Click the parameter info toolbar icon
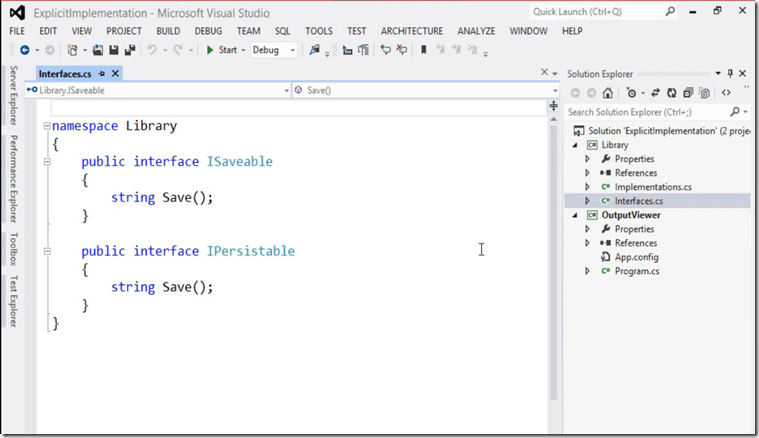This screenshot has width=759, height=438. click(x=364, y=50)
